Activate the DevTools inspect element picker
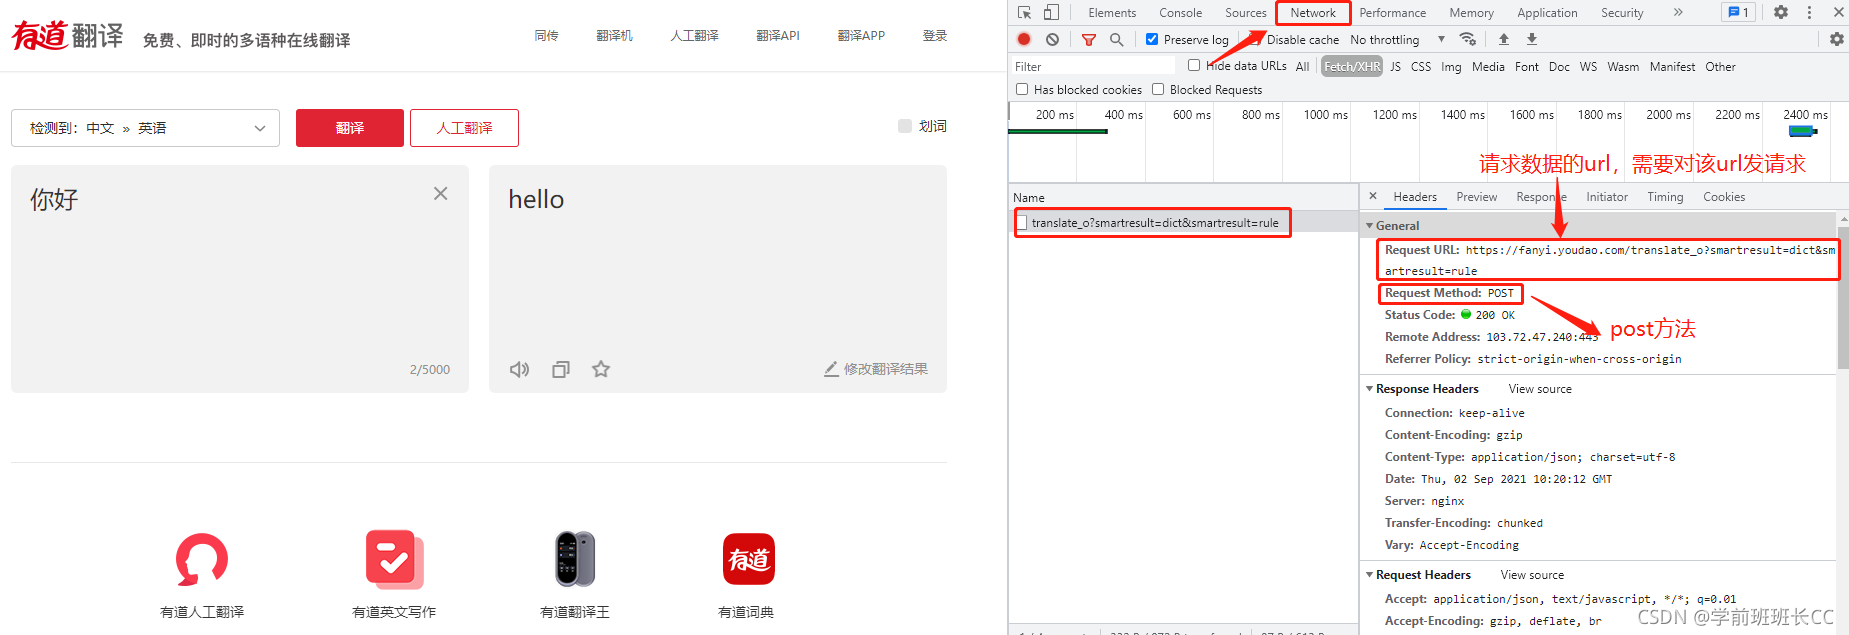This screenshot has width=1849, height=635. point(1025,13)
